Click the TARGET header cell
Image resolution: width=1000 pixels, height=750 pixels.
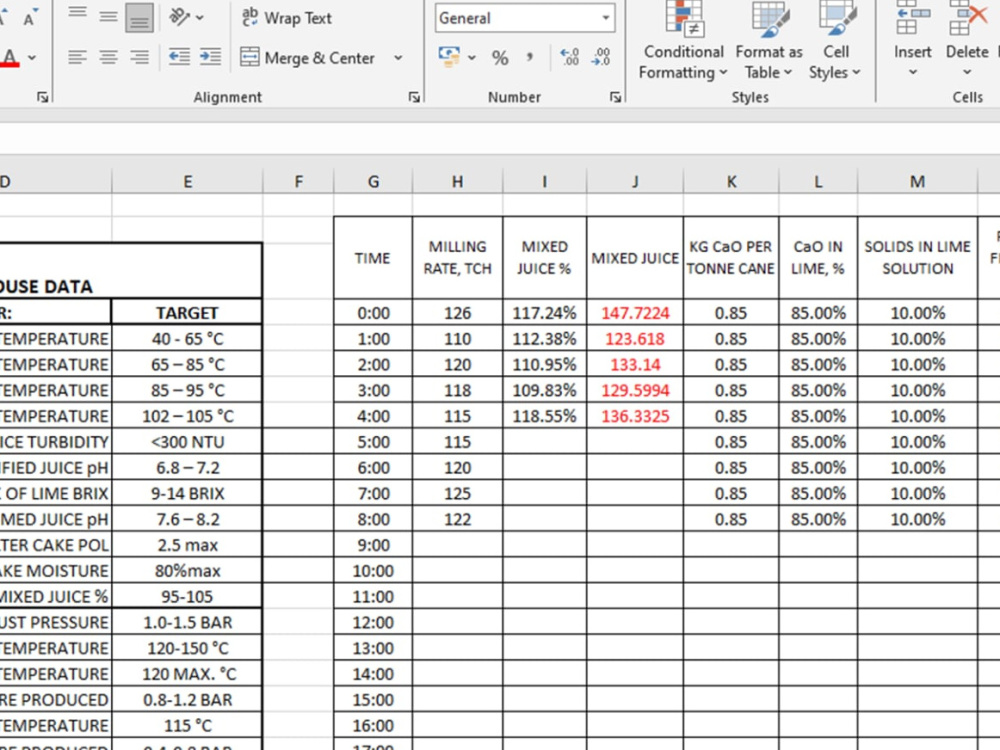coord(187,312)
